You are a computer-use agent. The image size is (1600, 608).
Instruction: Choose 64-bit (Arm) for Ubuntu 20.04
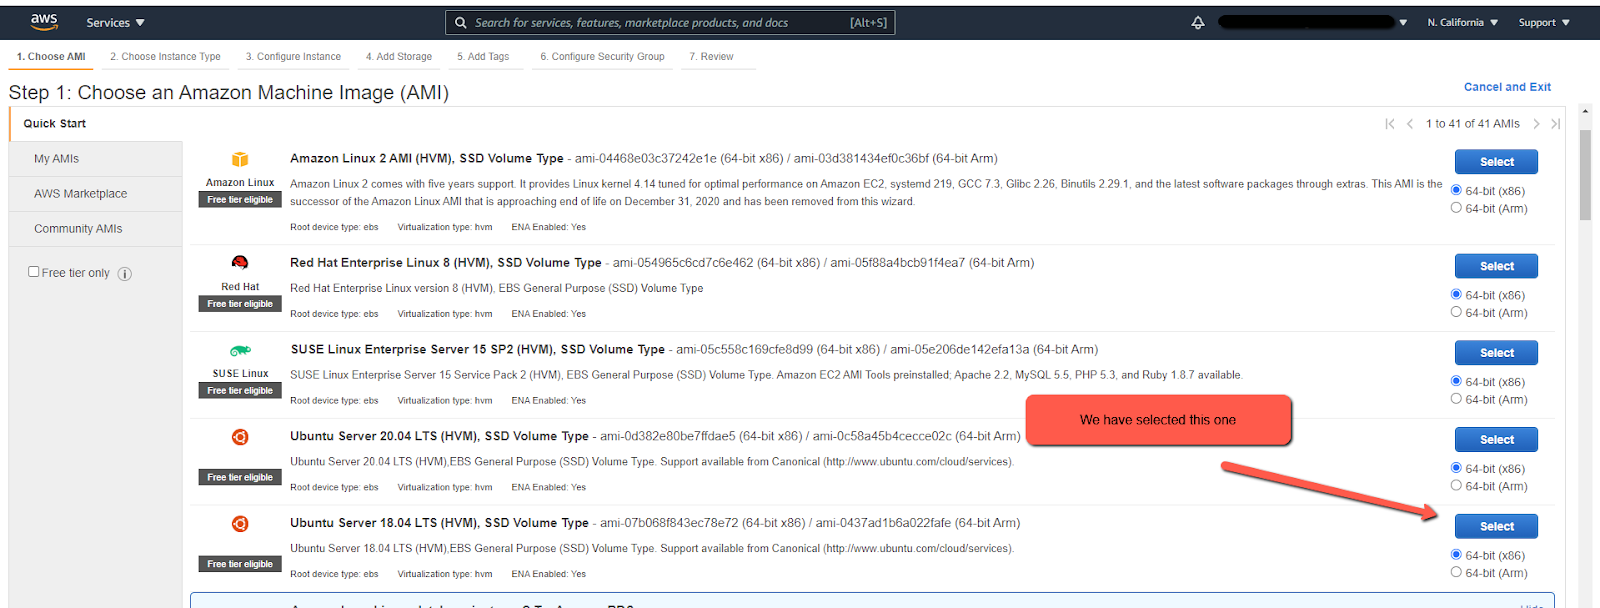pyautogui.click(x=1456, y=485)
